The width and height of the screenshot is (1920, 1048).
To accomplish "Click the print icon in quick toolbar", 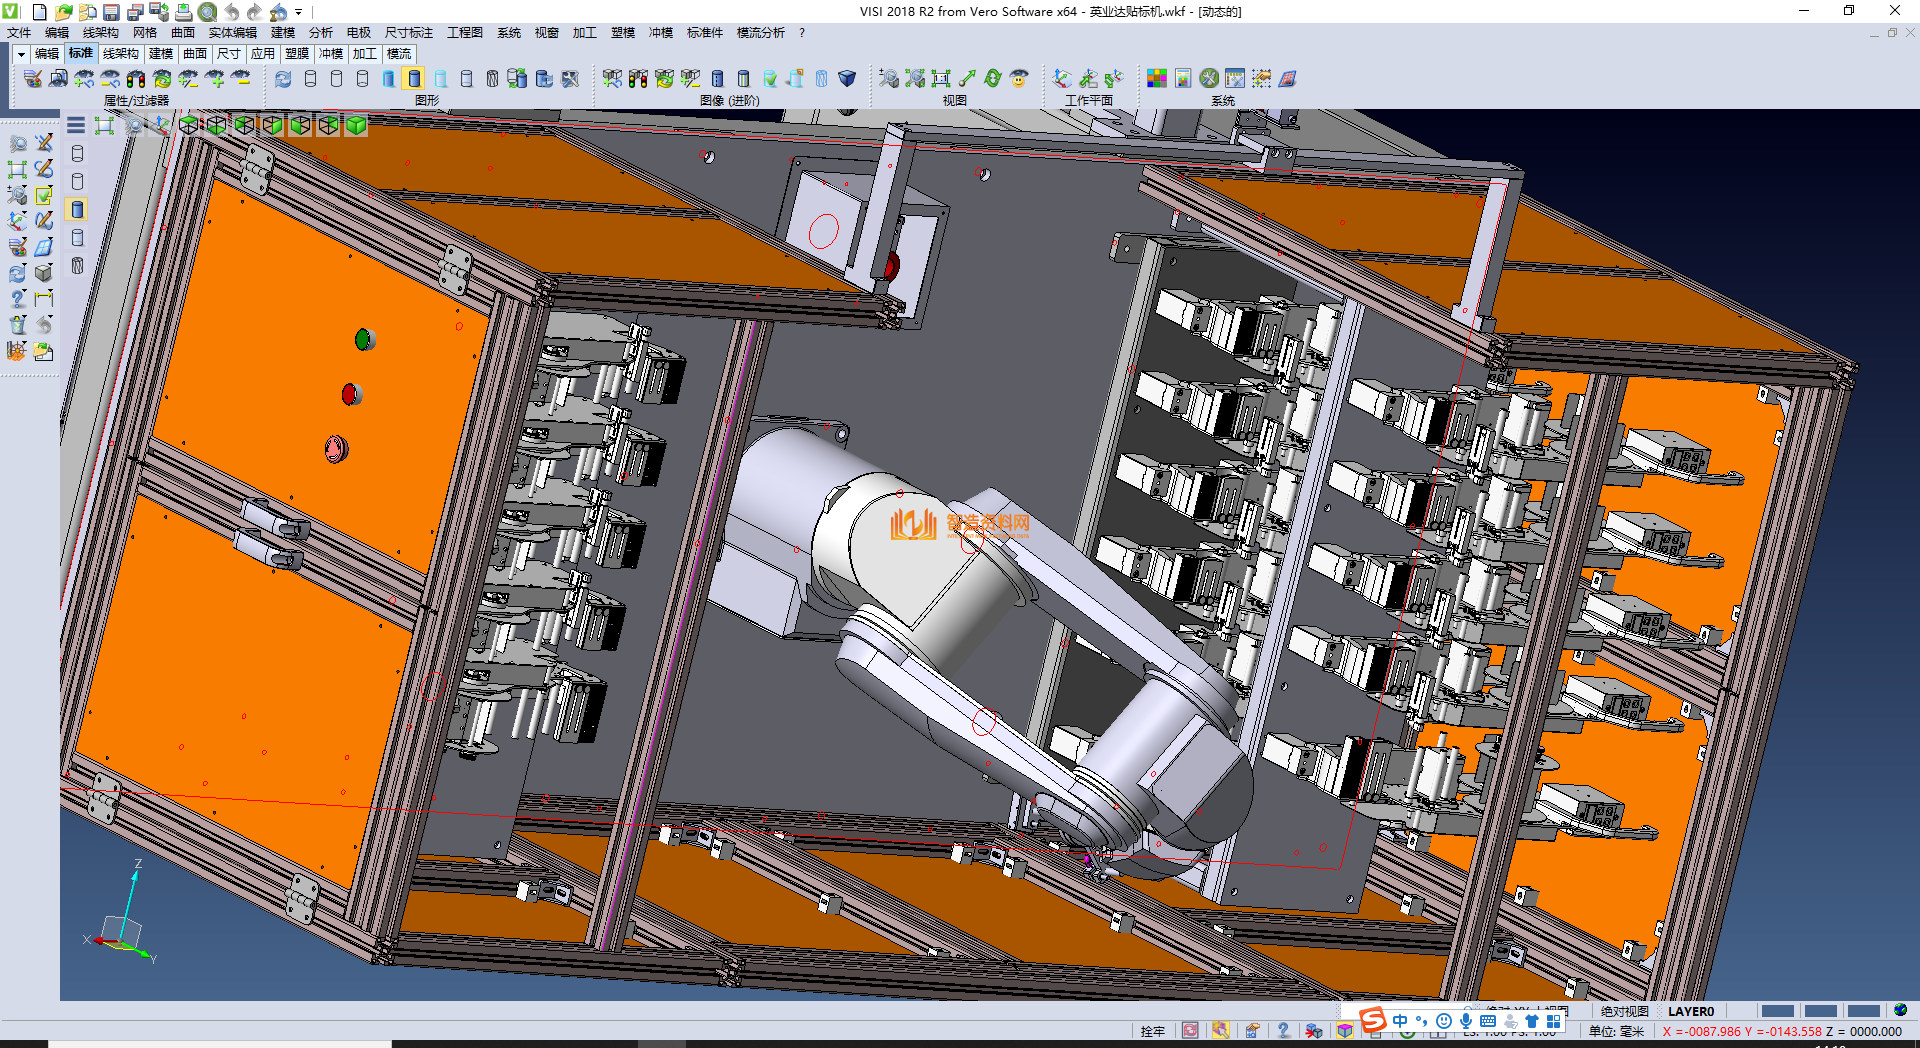I will tap(184, 12).
